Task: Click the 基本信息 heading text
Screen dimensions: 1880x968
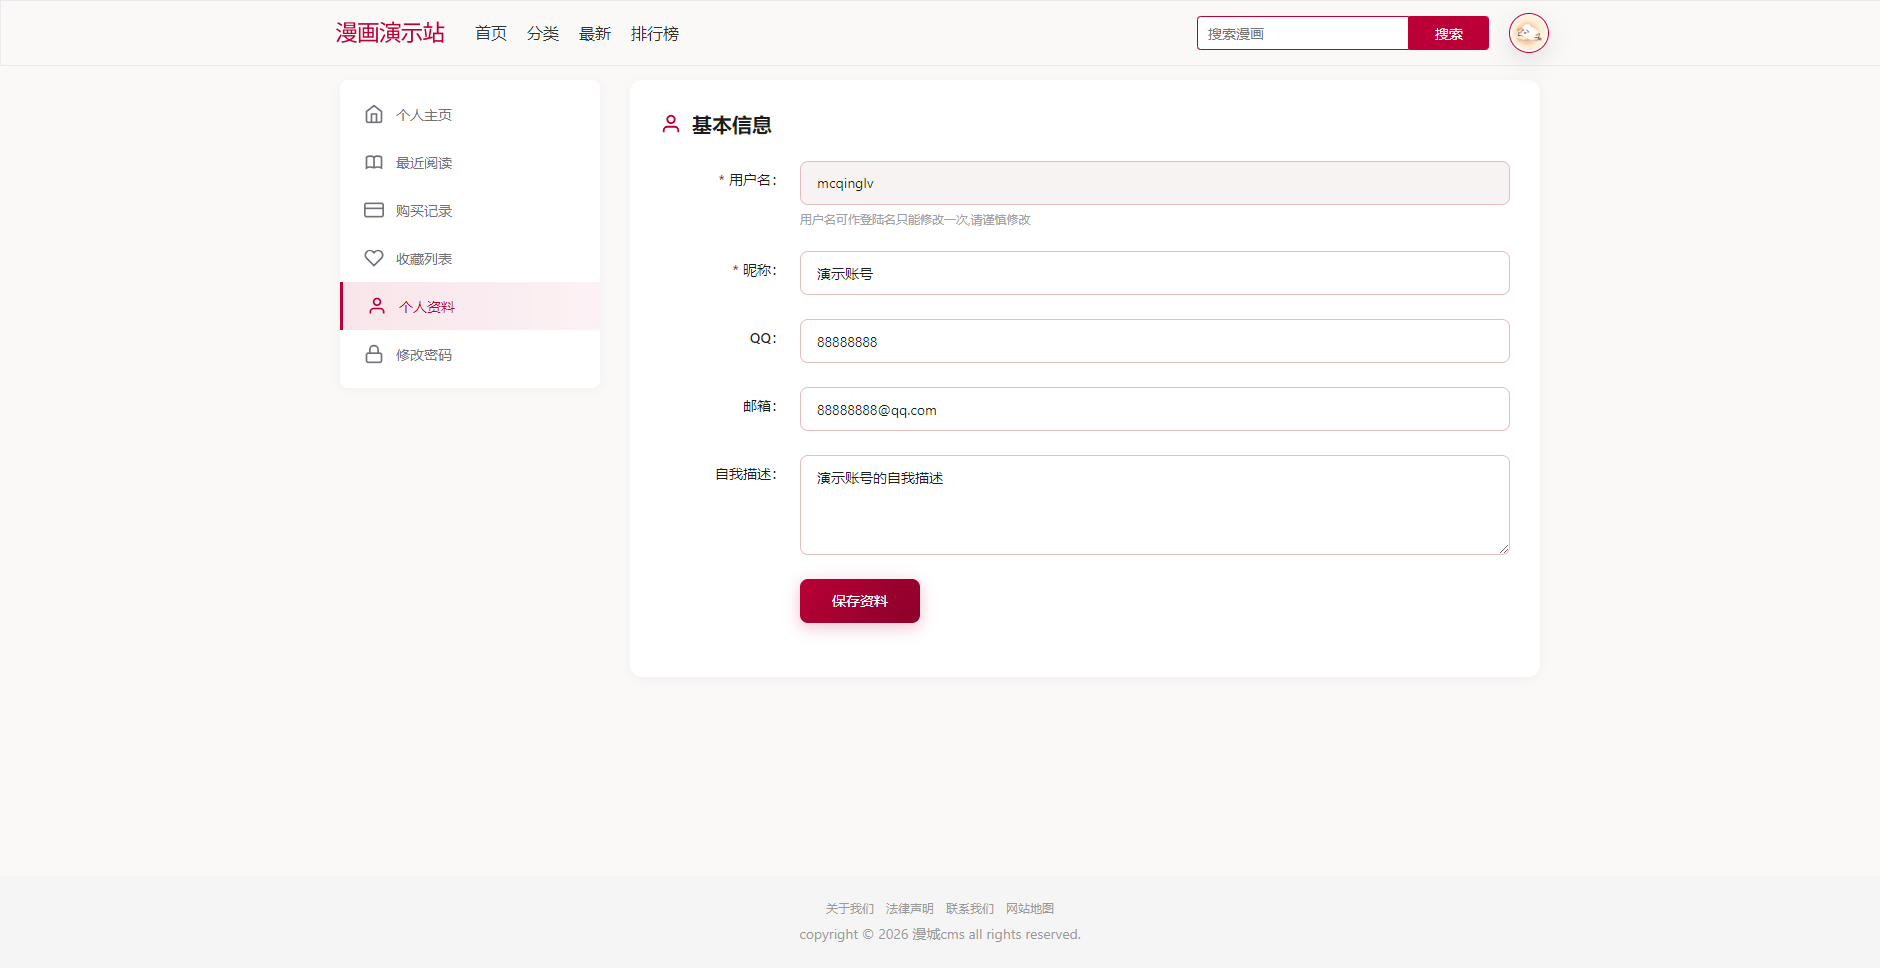Action: pos(732,125)
